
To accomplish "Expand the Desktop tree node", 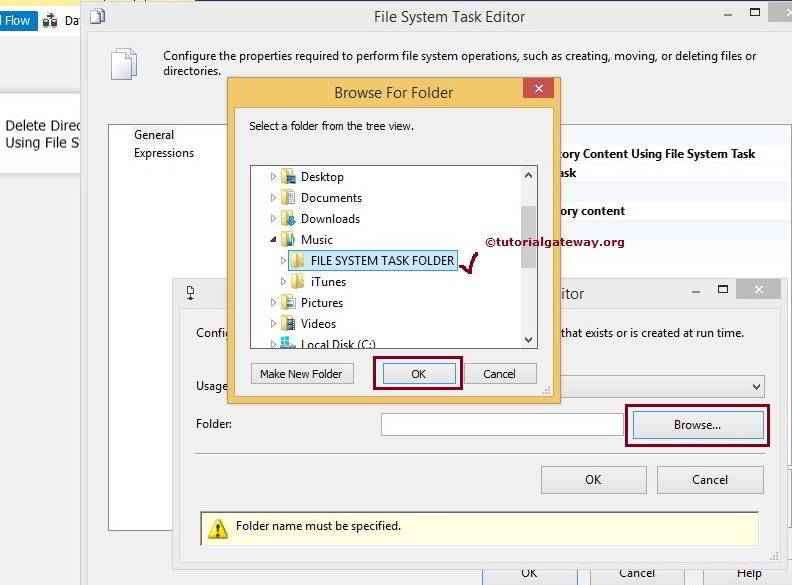I will [x=273, y=177].
